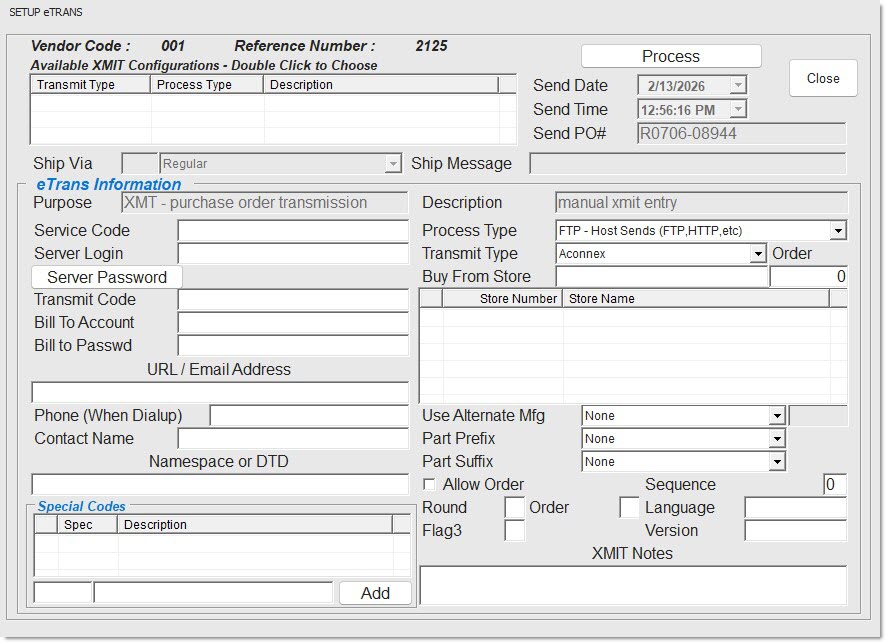Viewport: 886px width, 643px height.
Task: Expand the Part Prefix dropdown
Action: pyautogui.click(x=777, y=439)
